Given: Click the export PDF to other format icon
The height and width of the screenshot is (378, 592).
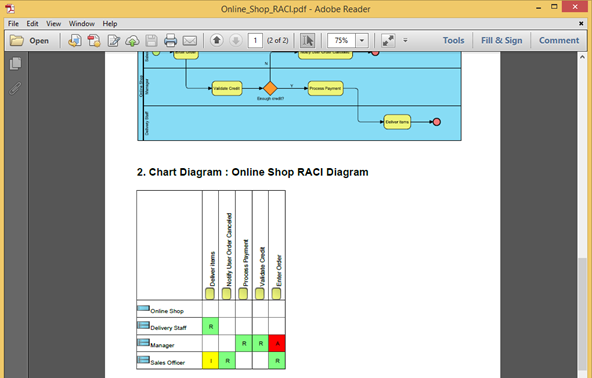Looking at the screenshot, I should (74, 40).
